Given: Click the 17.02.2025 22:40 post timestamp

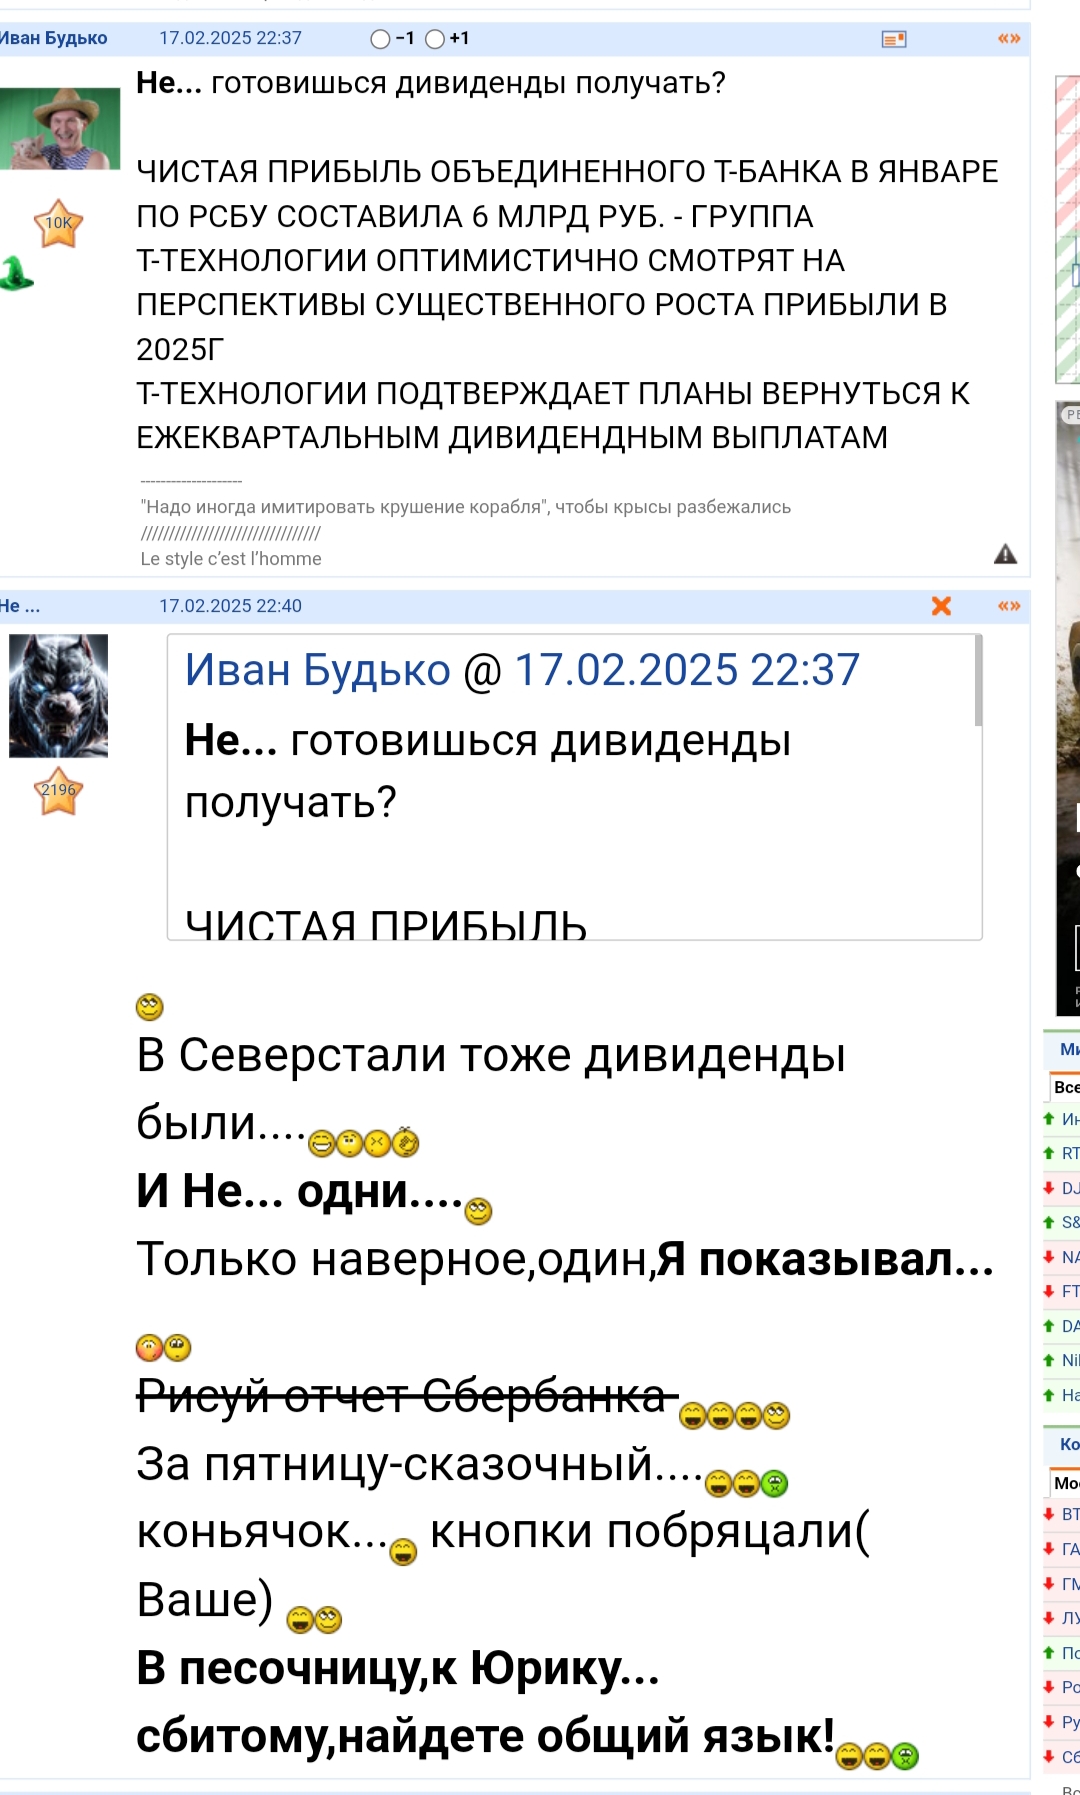Looking at the screenshot, I should click(230, 606).
